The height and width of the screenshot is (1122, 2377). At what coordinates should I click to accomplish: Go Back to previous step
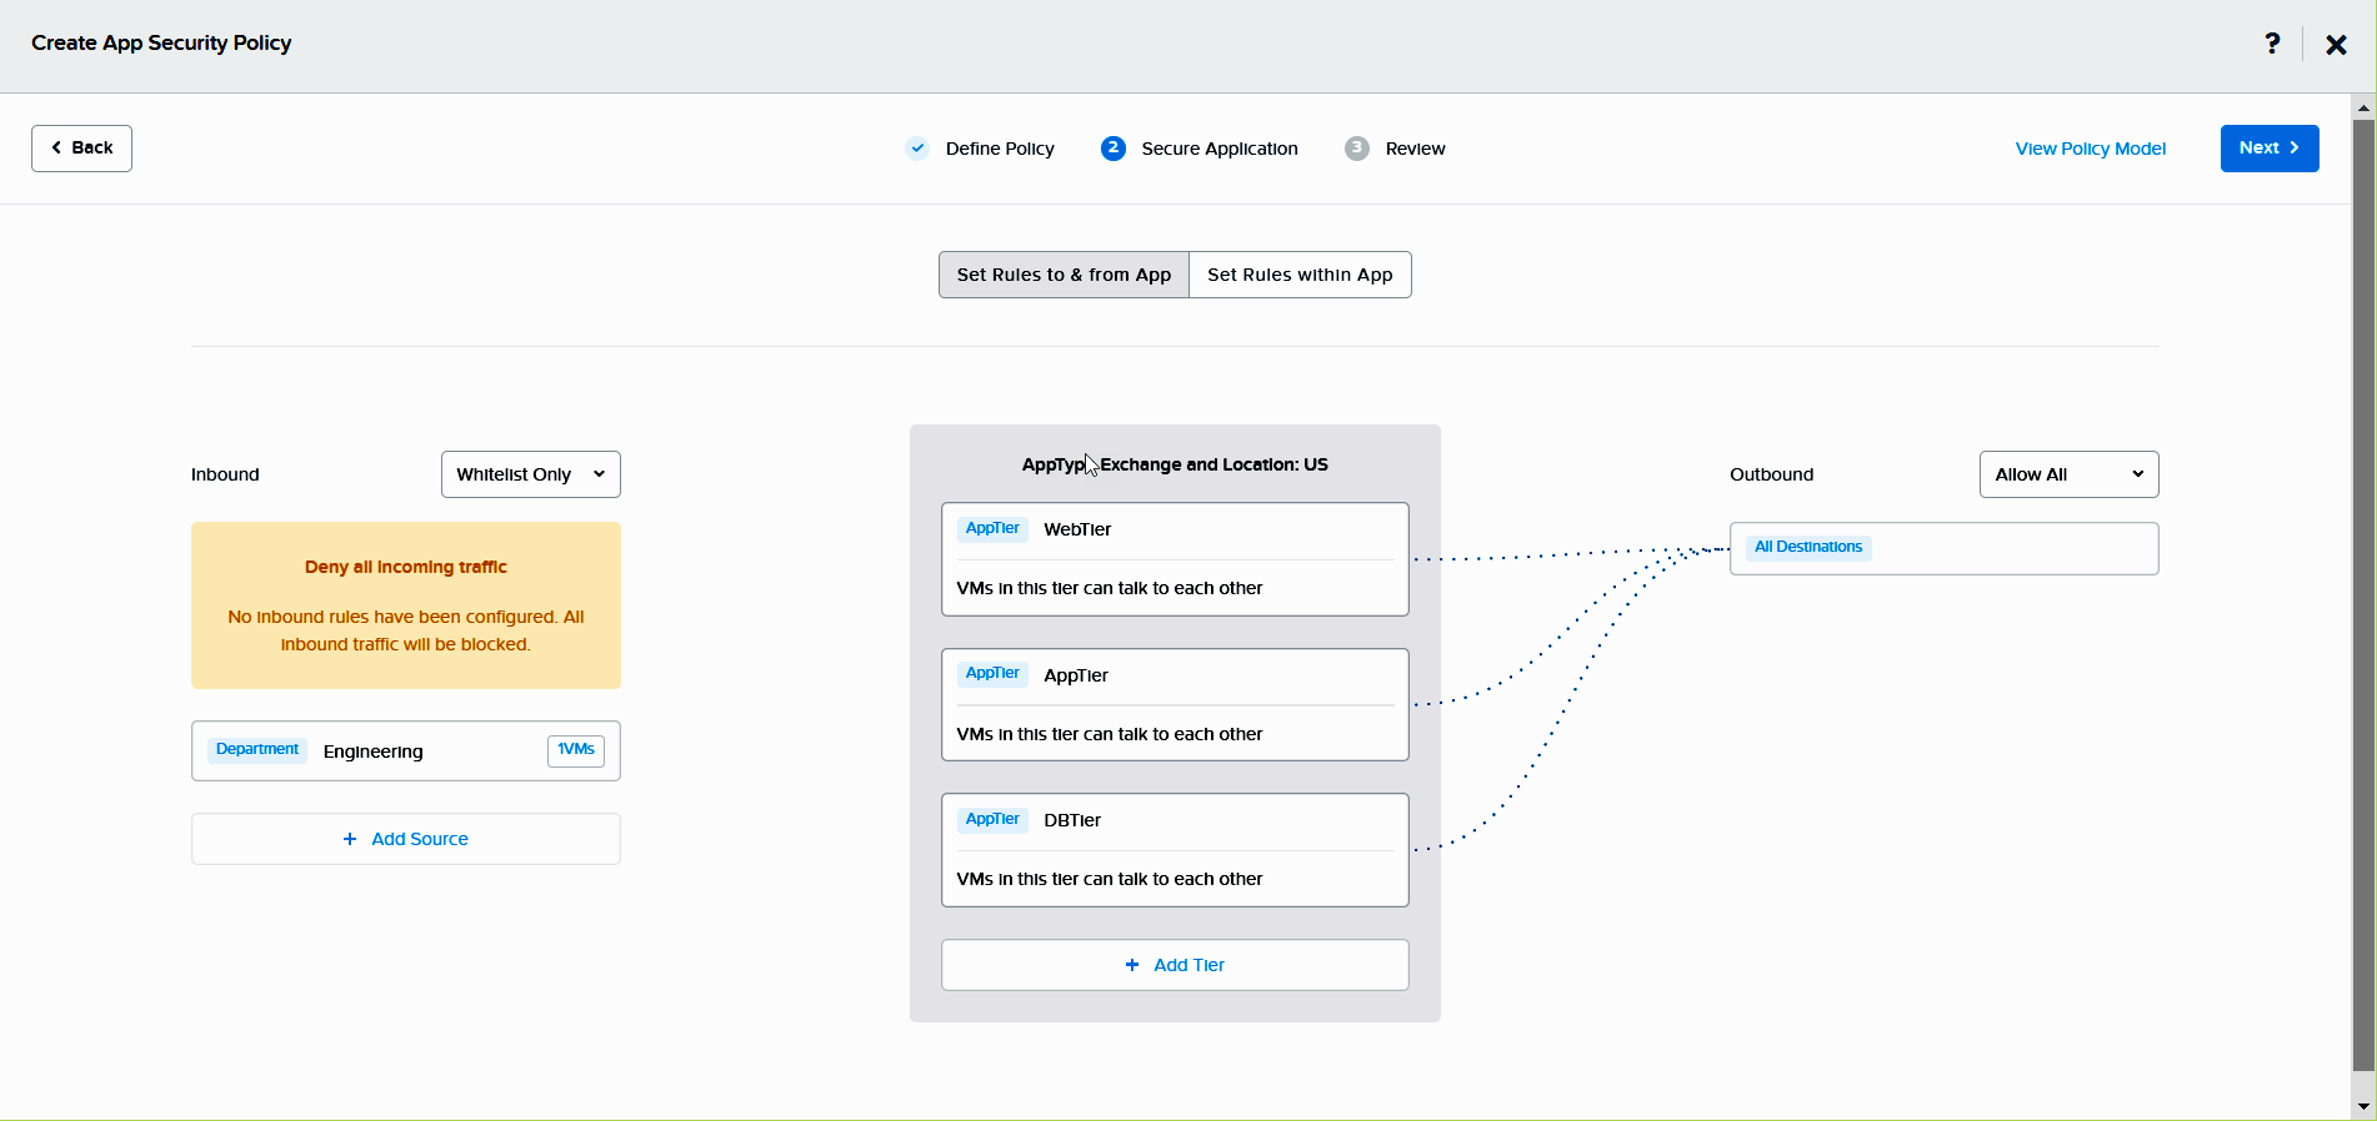82,148
